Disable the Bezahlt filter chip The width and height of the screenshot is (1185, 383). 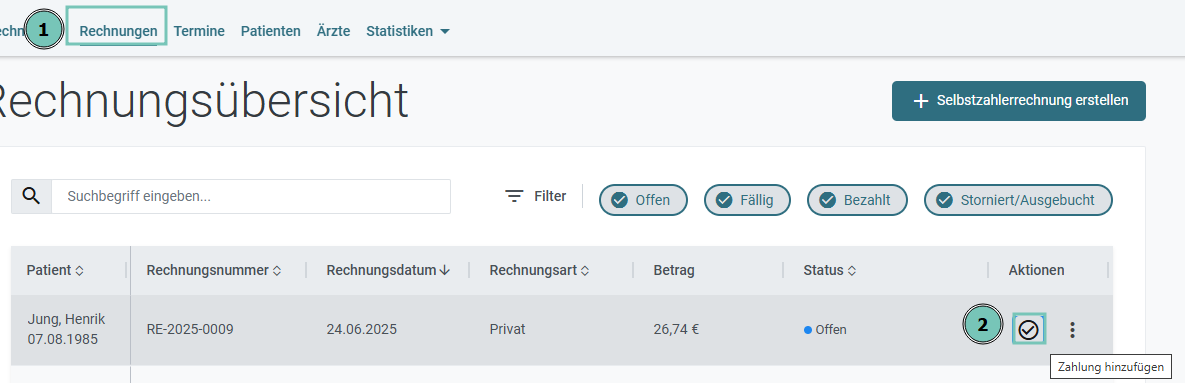[856, 200]
